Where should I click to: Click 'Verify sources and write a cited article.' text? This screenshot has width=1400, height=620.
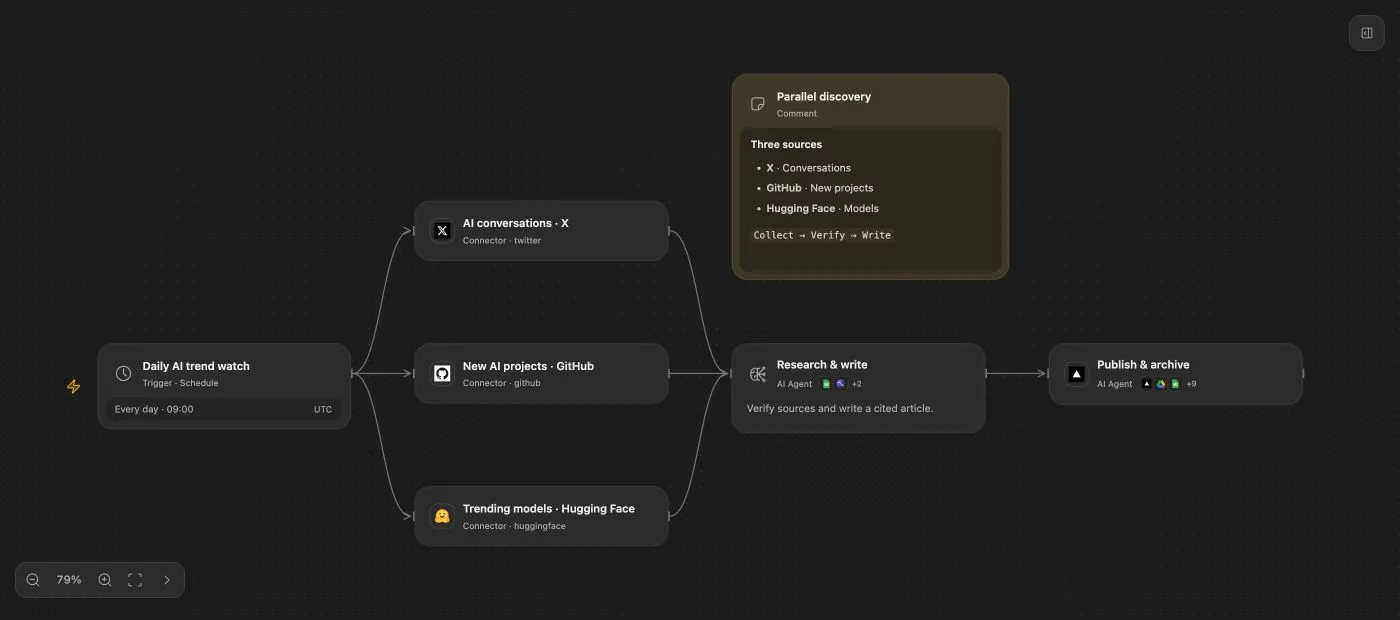[840, 408]
